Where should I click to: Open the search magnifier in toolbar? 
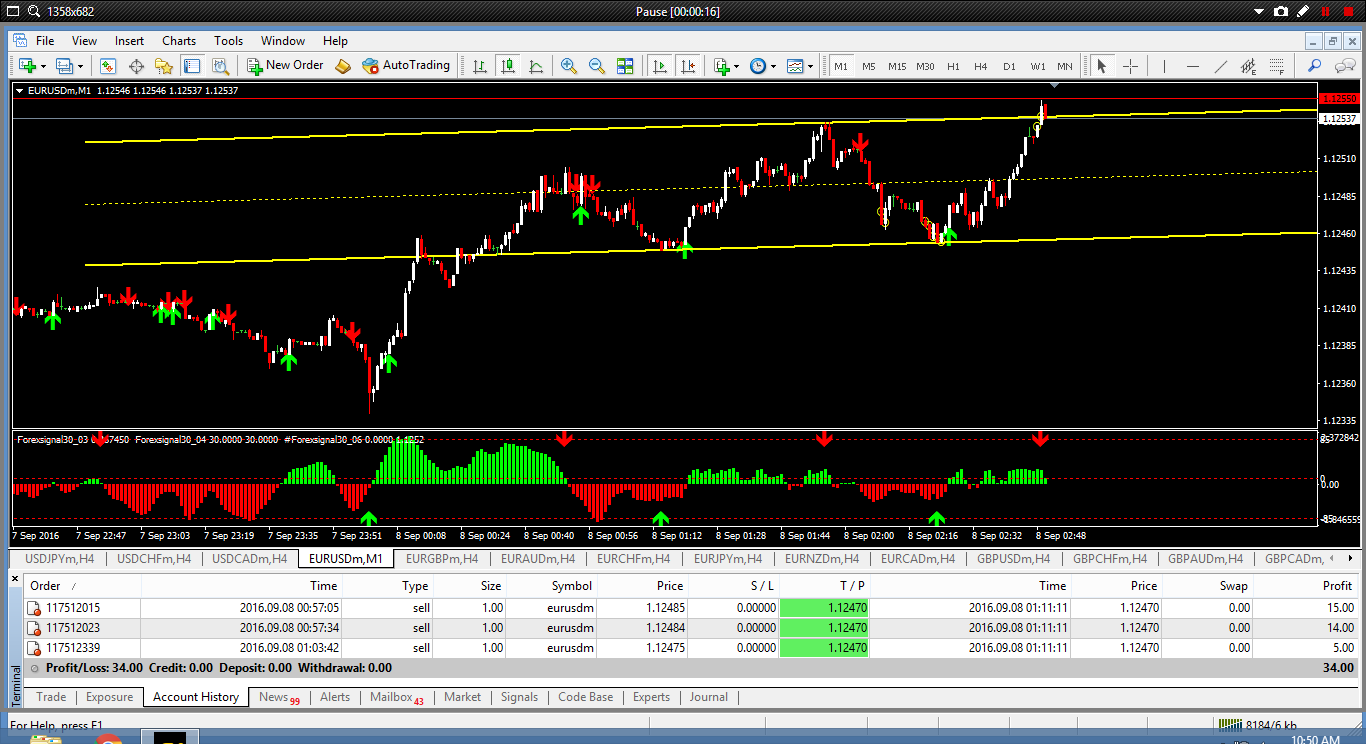click(x=1314, y=66)
